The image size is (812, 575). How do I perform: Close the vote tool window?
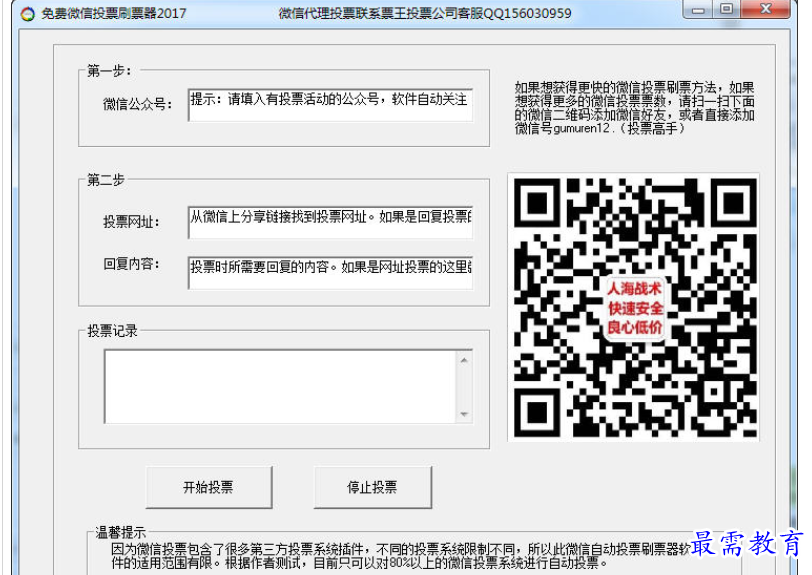click(765, 9)
